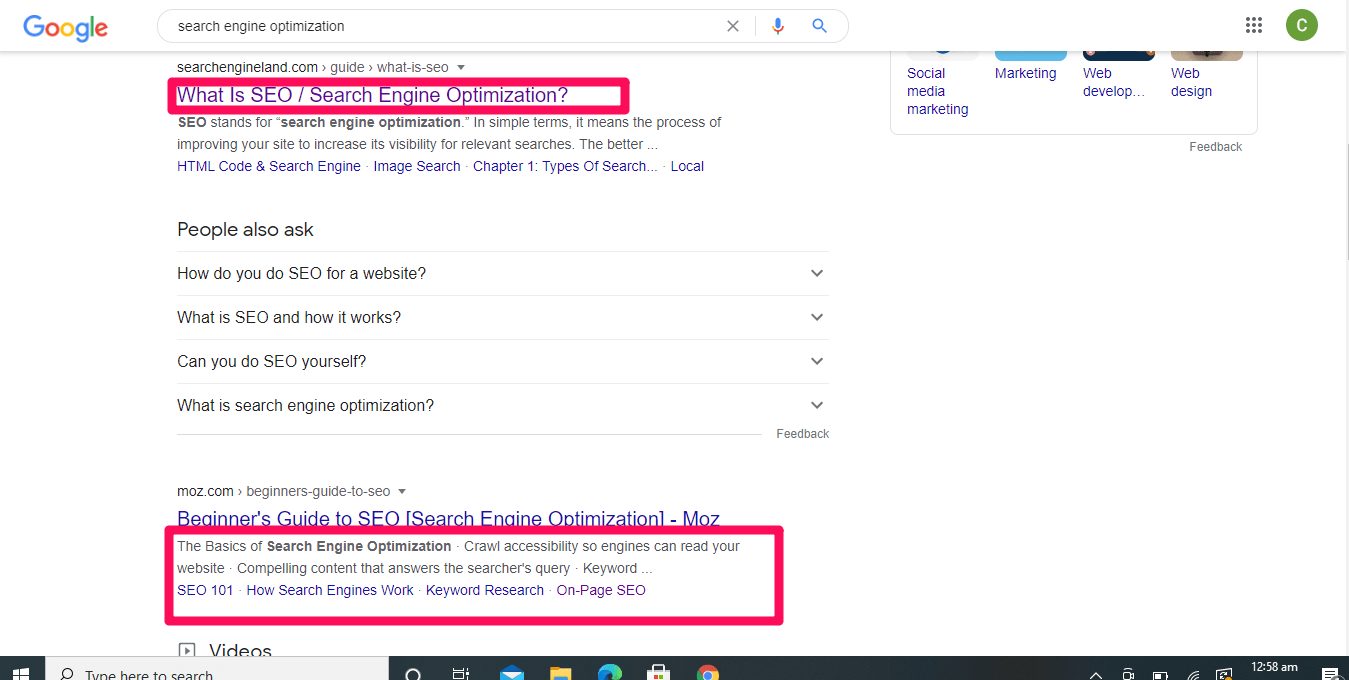Click the blue magnifier search button
This screenshot has height=680, width=1349.
pyautogui.click(x=820, y=26)
